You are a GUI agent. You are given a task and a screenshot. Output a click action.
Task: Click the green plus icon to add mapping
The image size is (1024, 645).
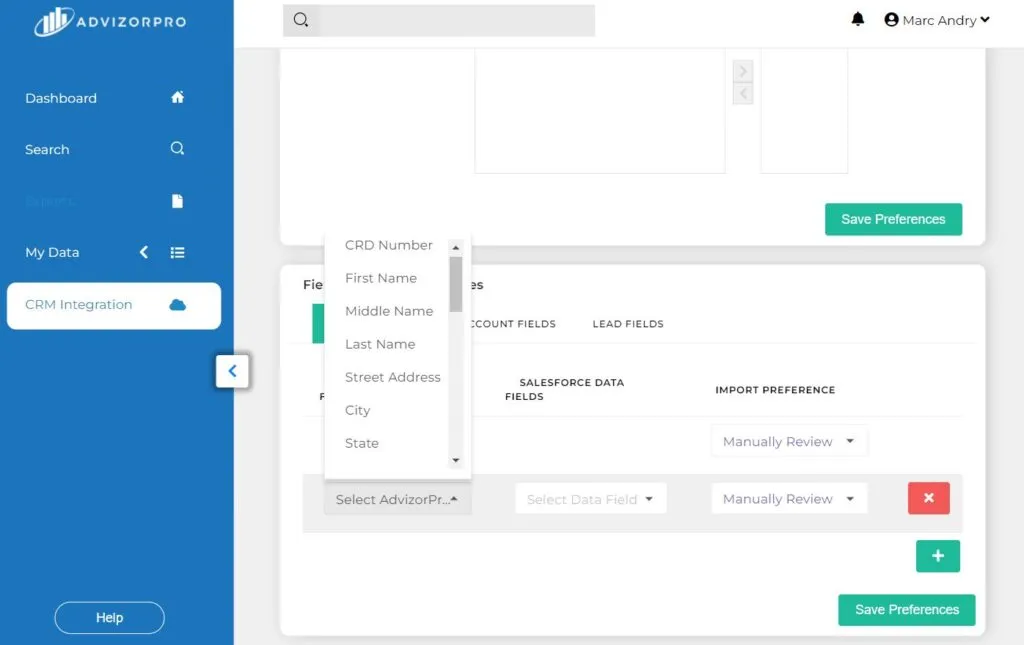click(937, 556)
